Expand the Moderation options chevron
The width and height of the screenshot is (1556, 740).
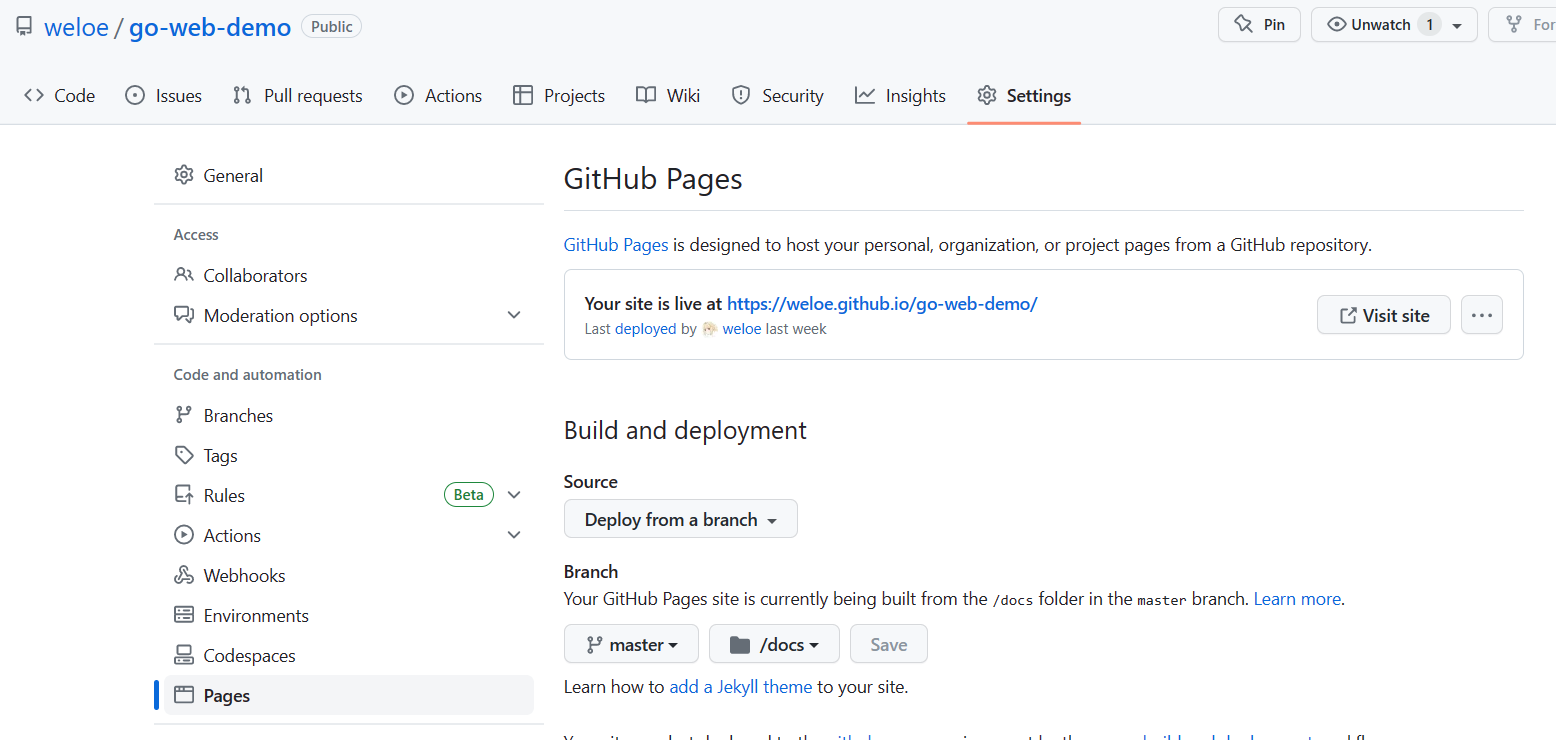[514, 315]
